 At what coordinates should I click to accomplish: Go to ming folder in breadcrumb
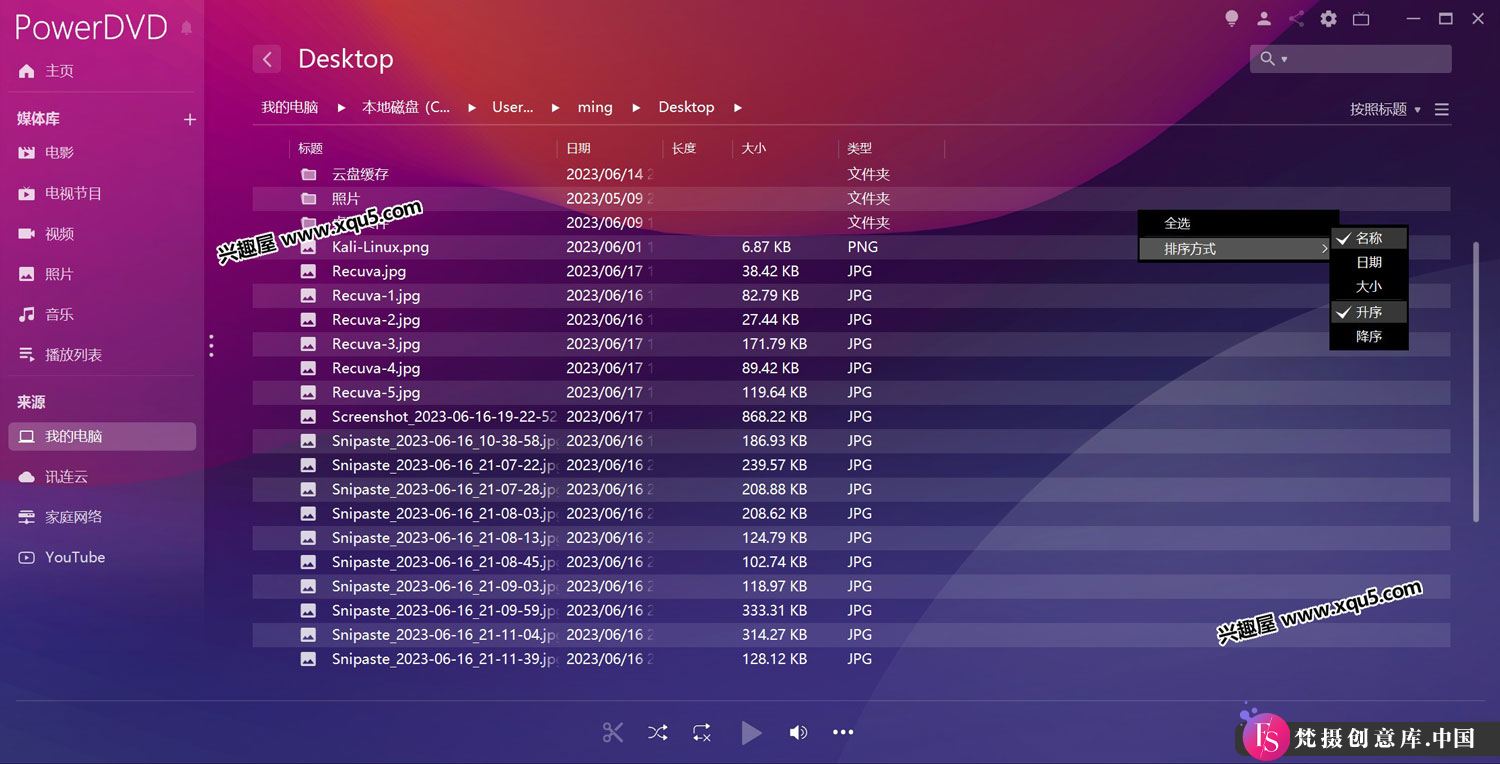[x=595, y=107]
